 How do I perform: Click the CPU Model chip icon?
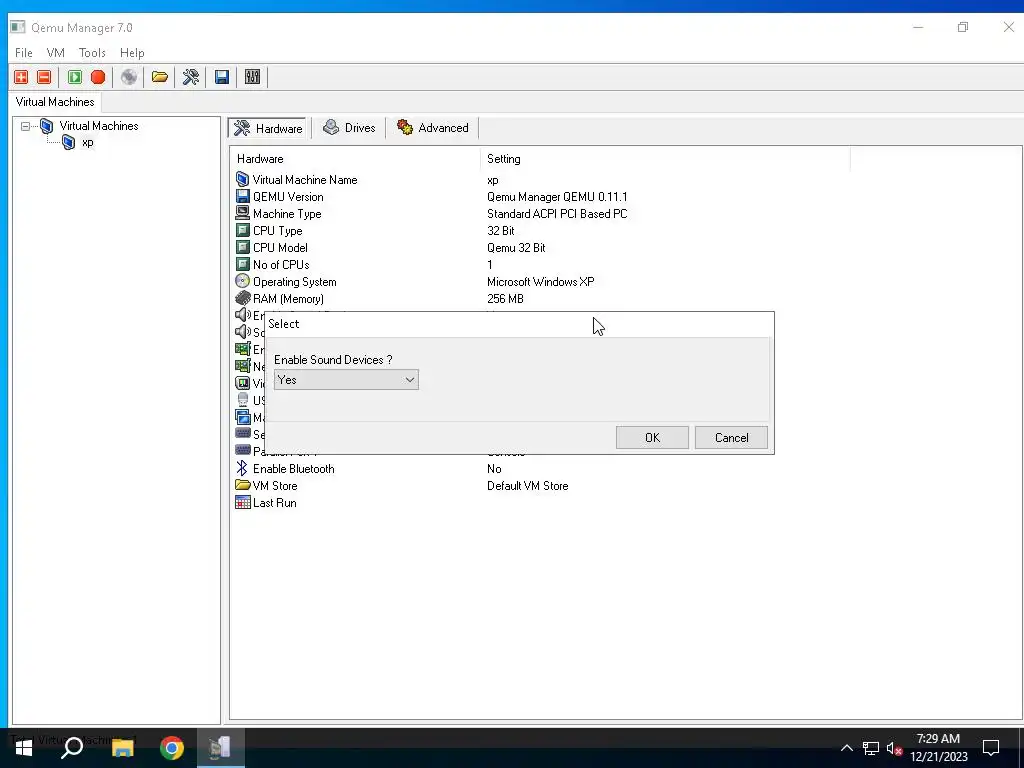(242, 247)
